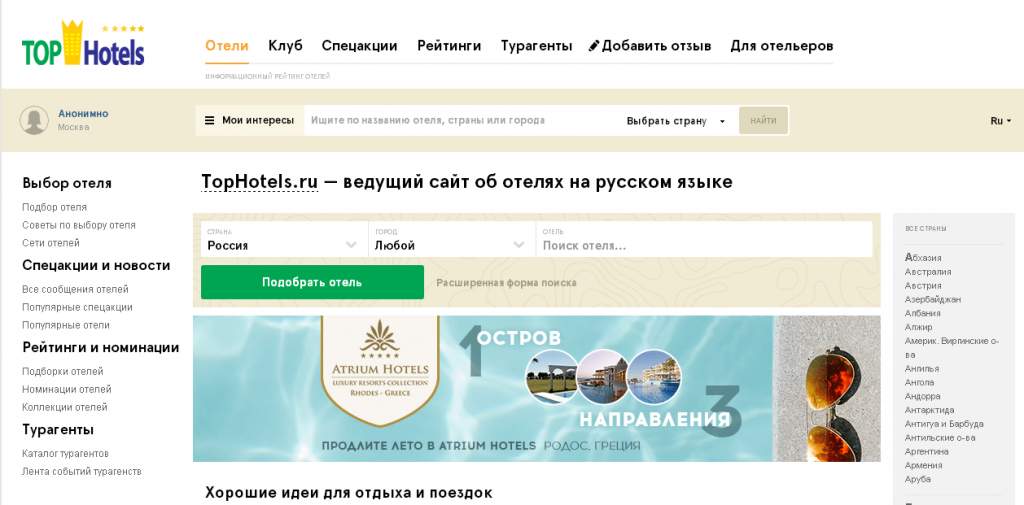
Task: Open the Ru language dropdown
Action: click(1000, 121)
